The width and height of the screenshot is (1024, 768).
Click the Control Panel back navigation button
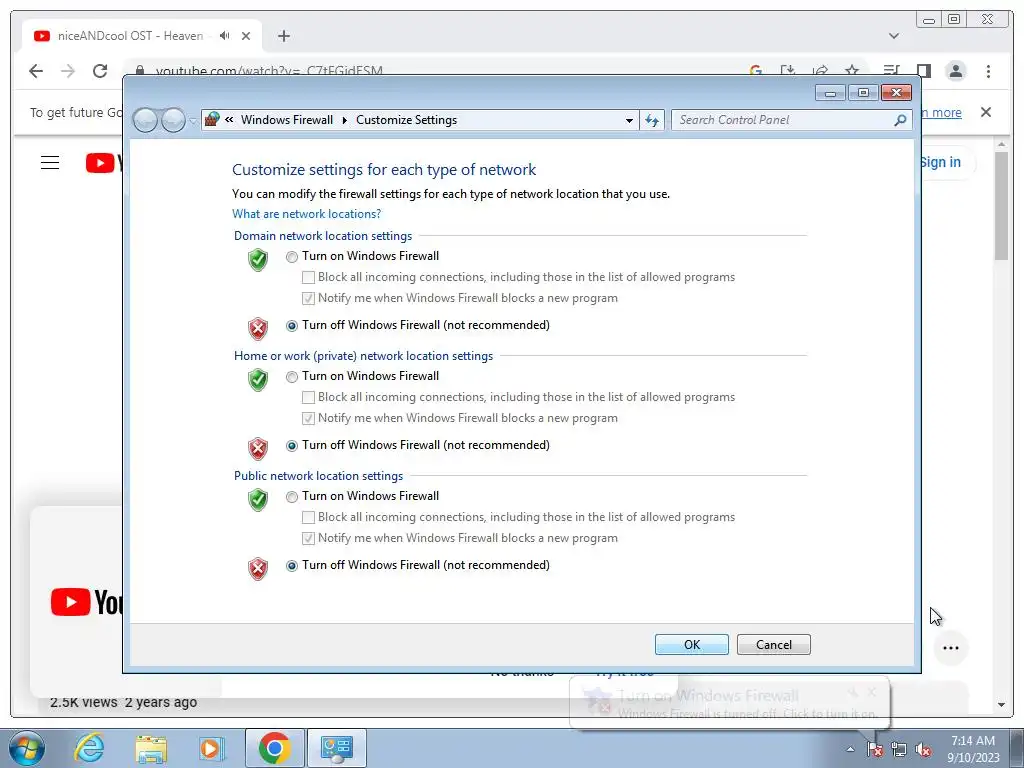pyautogui.click(x=146, y=120)
